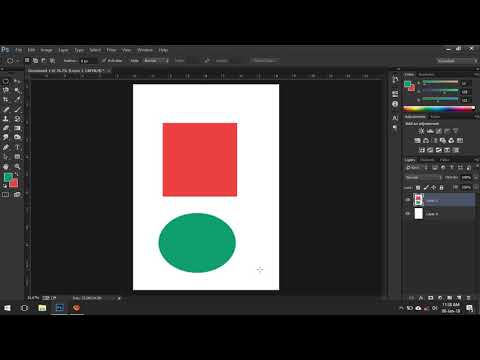
Task: Open the Window menu
Action: (145, 50)
